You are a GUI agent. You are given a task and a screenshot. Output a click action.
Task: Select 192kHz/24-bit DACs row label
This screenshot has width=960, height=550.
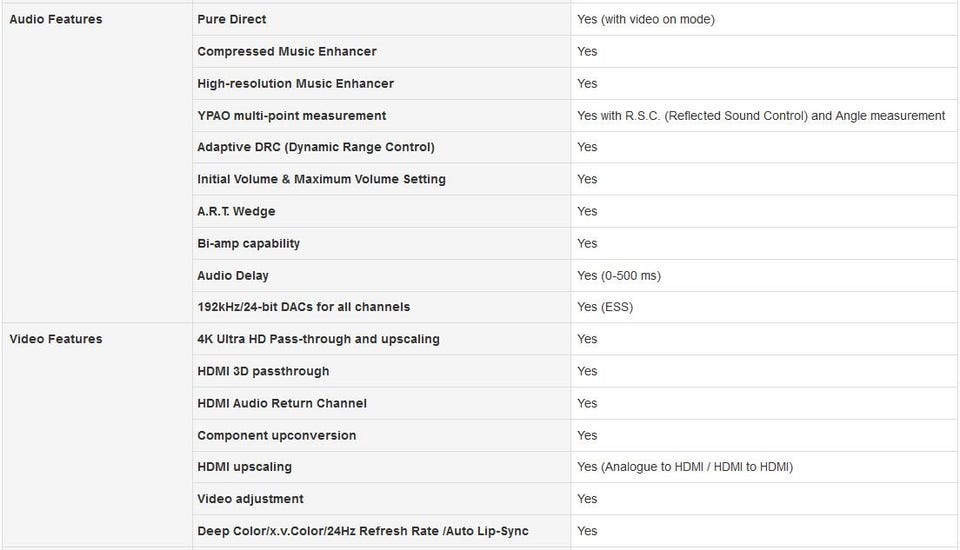click(x=304, y=307)
